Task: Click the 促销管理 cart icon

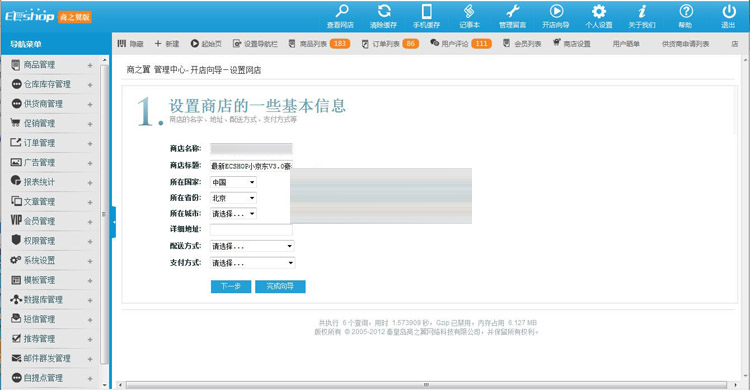Action: [x=16, y=123]
